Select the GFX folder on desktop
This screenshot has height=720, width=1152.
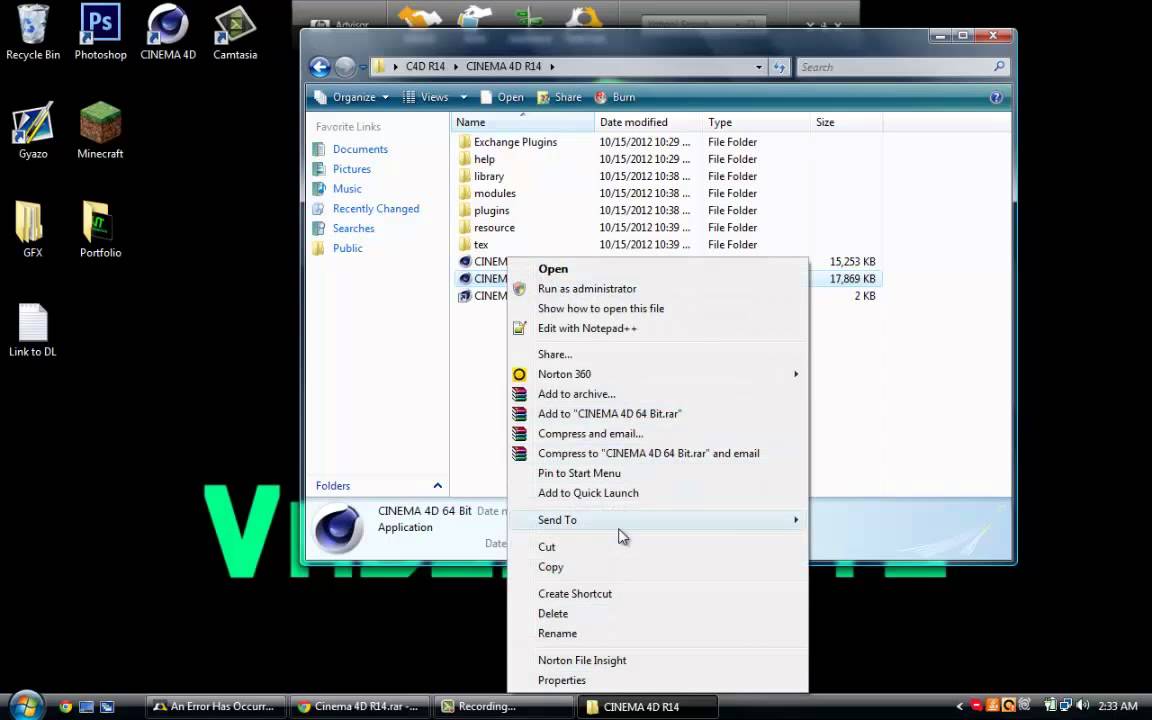(32, 230)
